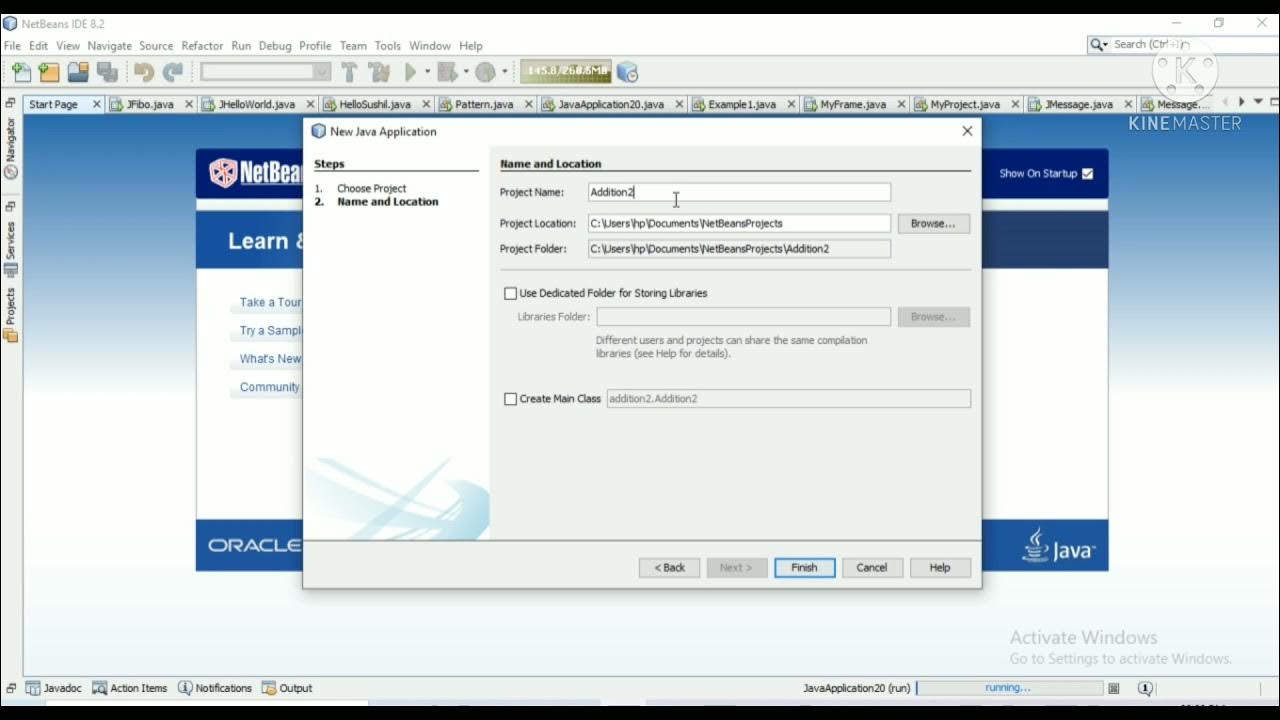Expand the Run Project dropdown arrow
This screenshot has height=720, width=1280.
(x=428, y=72)
